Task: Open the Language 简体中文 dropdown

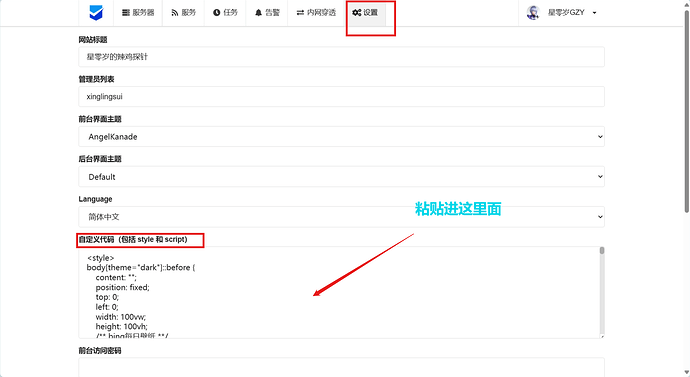Action: point(341,217)
